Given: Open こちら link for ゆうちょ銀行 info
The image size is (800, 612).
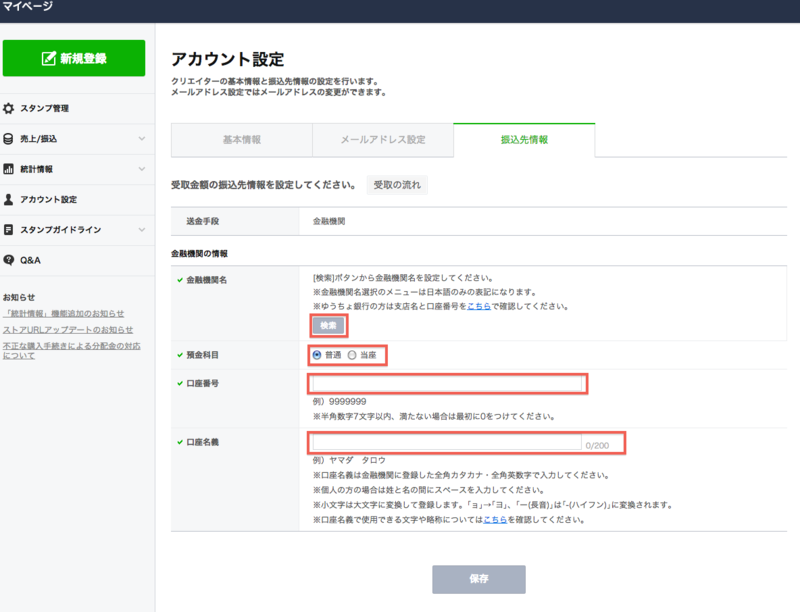Looking at the screenshot, I should coord(479,307).
